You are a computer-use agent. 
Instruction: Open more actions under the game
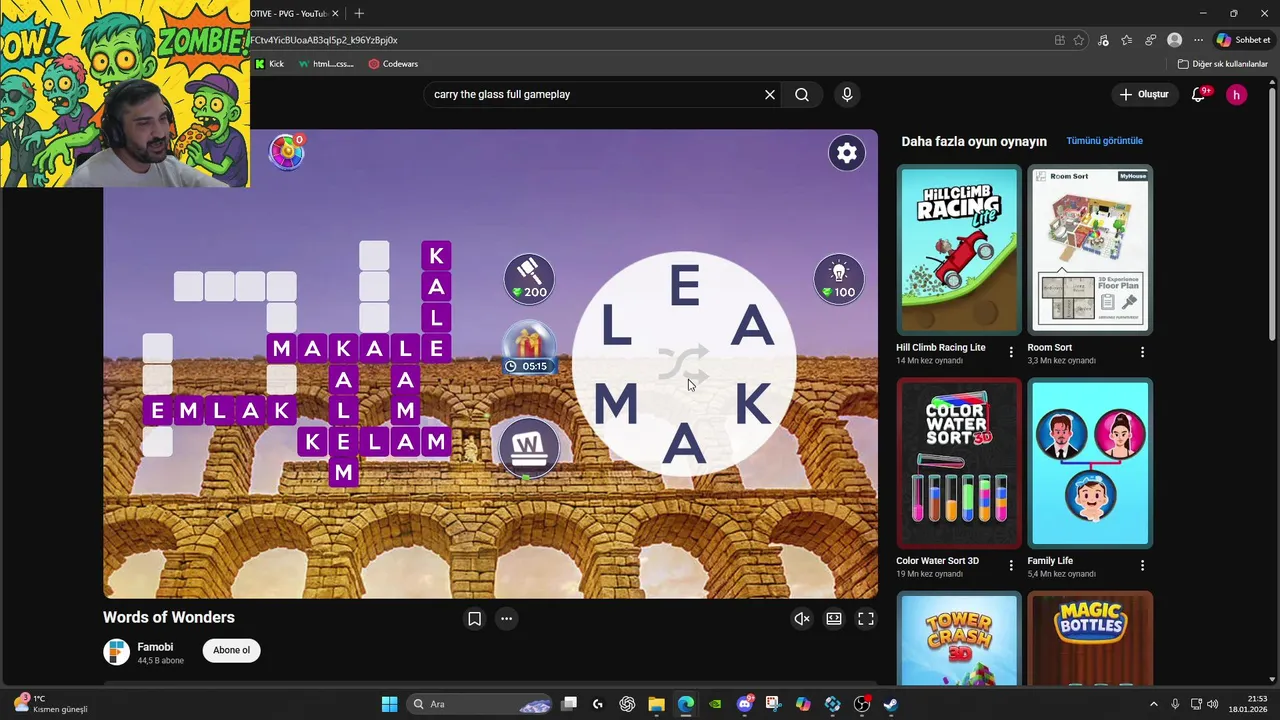507,619
